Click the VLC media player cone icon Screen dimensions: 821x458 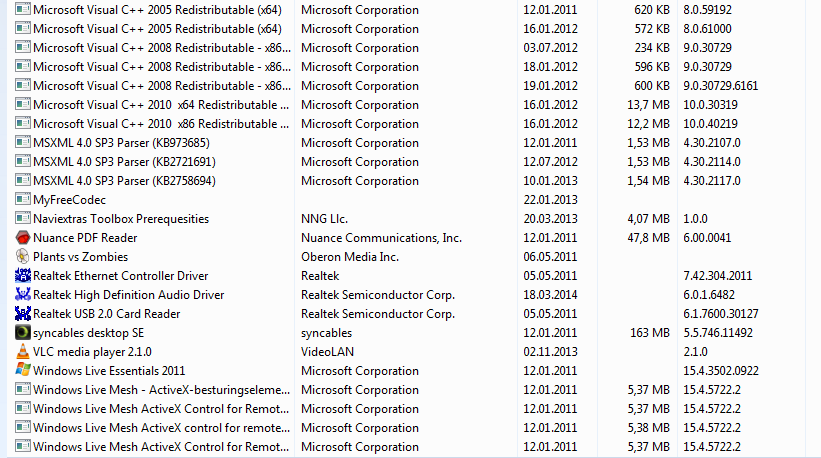pyautogui.click(x=23, y=351)
